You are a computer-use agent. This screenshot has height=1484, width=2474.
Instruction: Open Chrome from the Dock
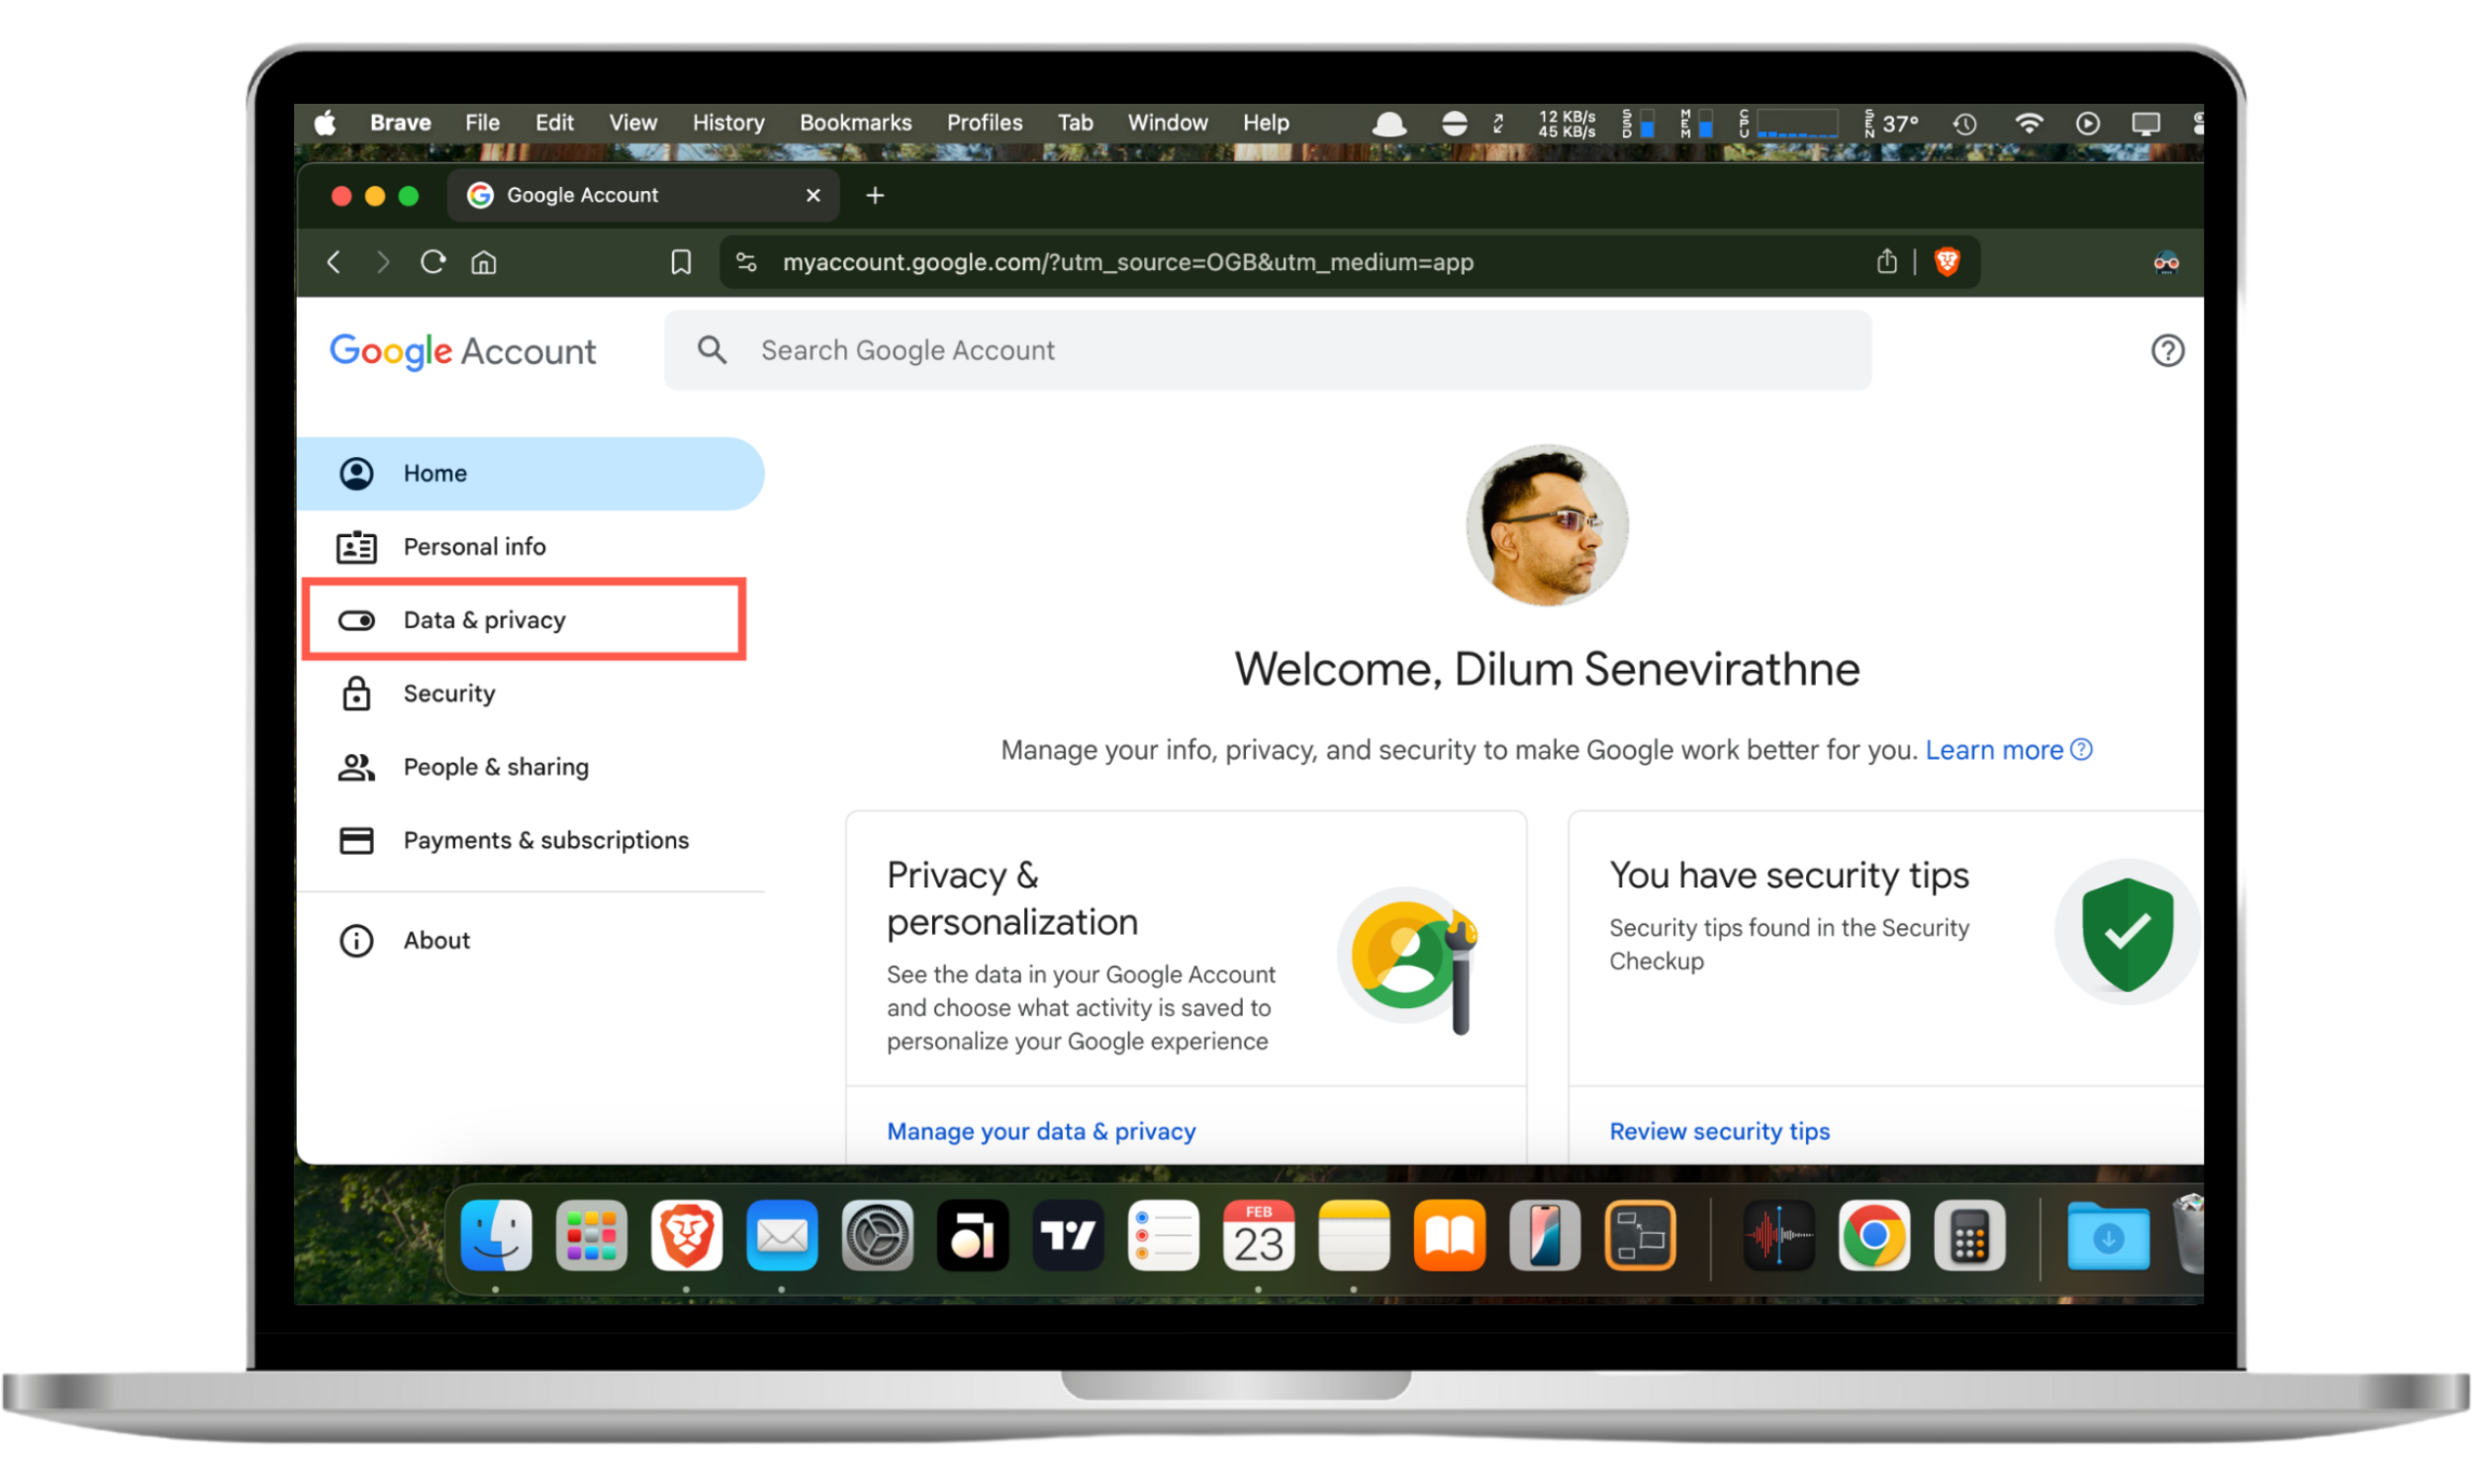click(1874, 1236)
